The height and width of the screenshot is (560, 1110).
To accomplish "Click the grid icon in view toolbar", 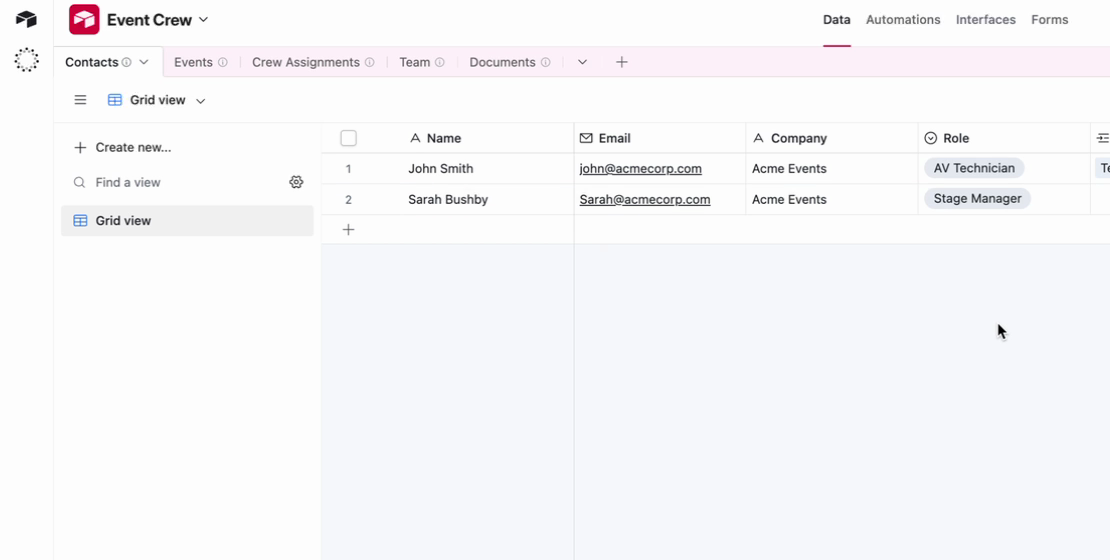I will pos(115,100).
